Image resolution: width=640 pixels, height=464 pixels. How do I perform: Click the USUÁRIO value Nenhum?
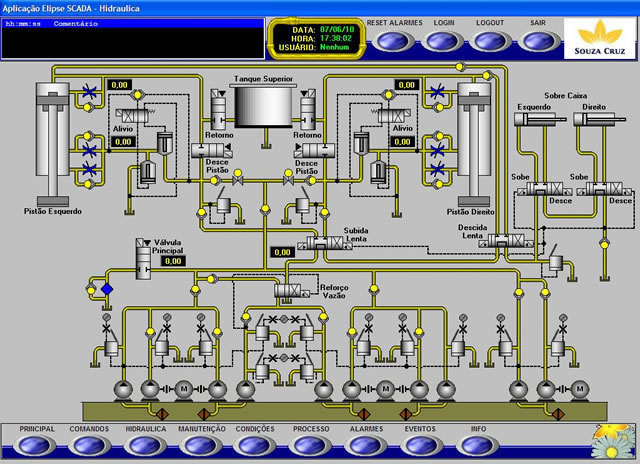click(x=334, y=47)
